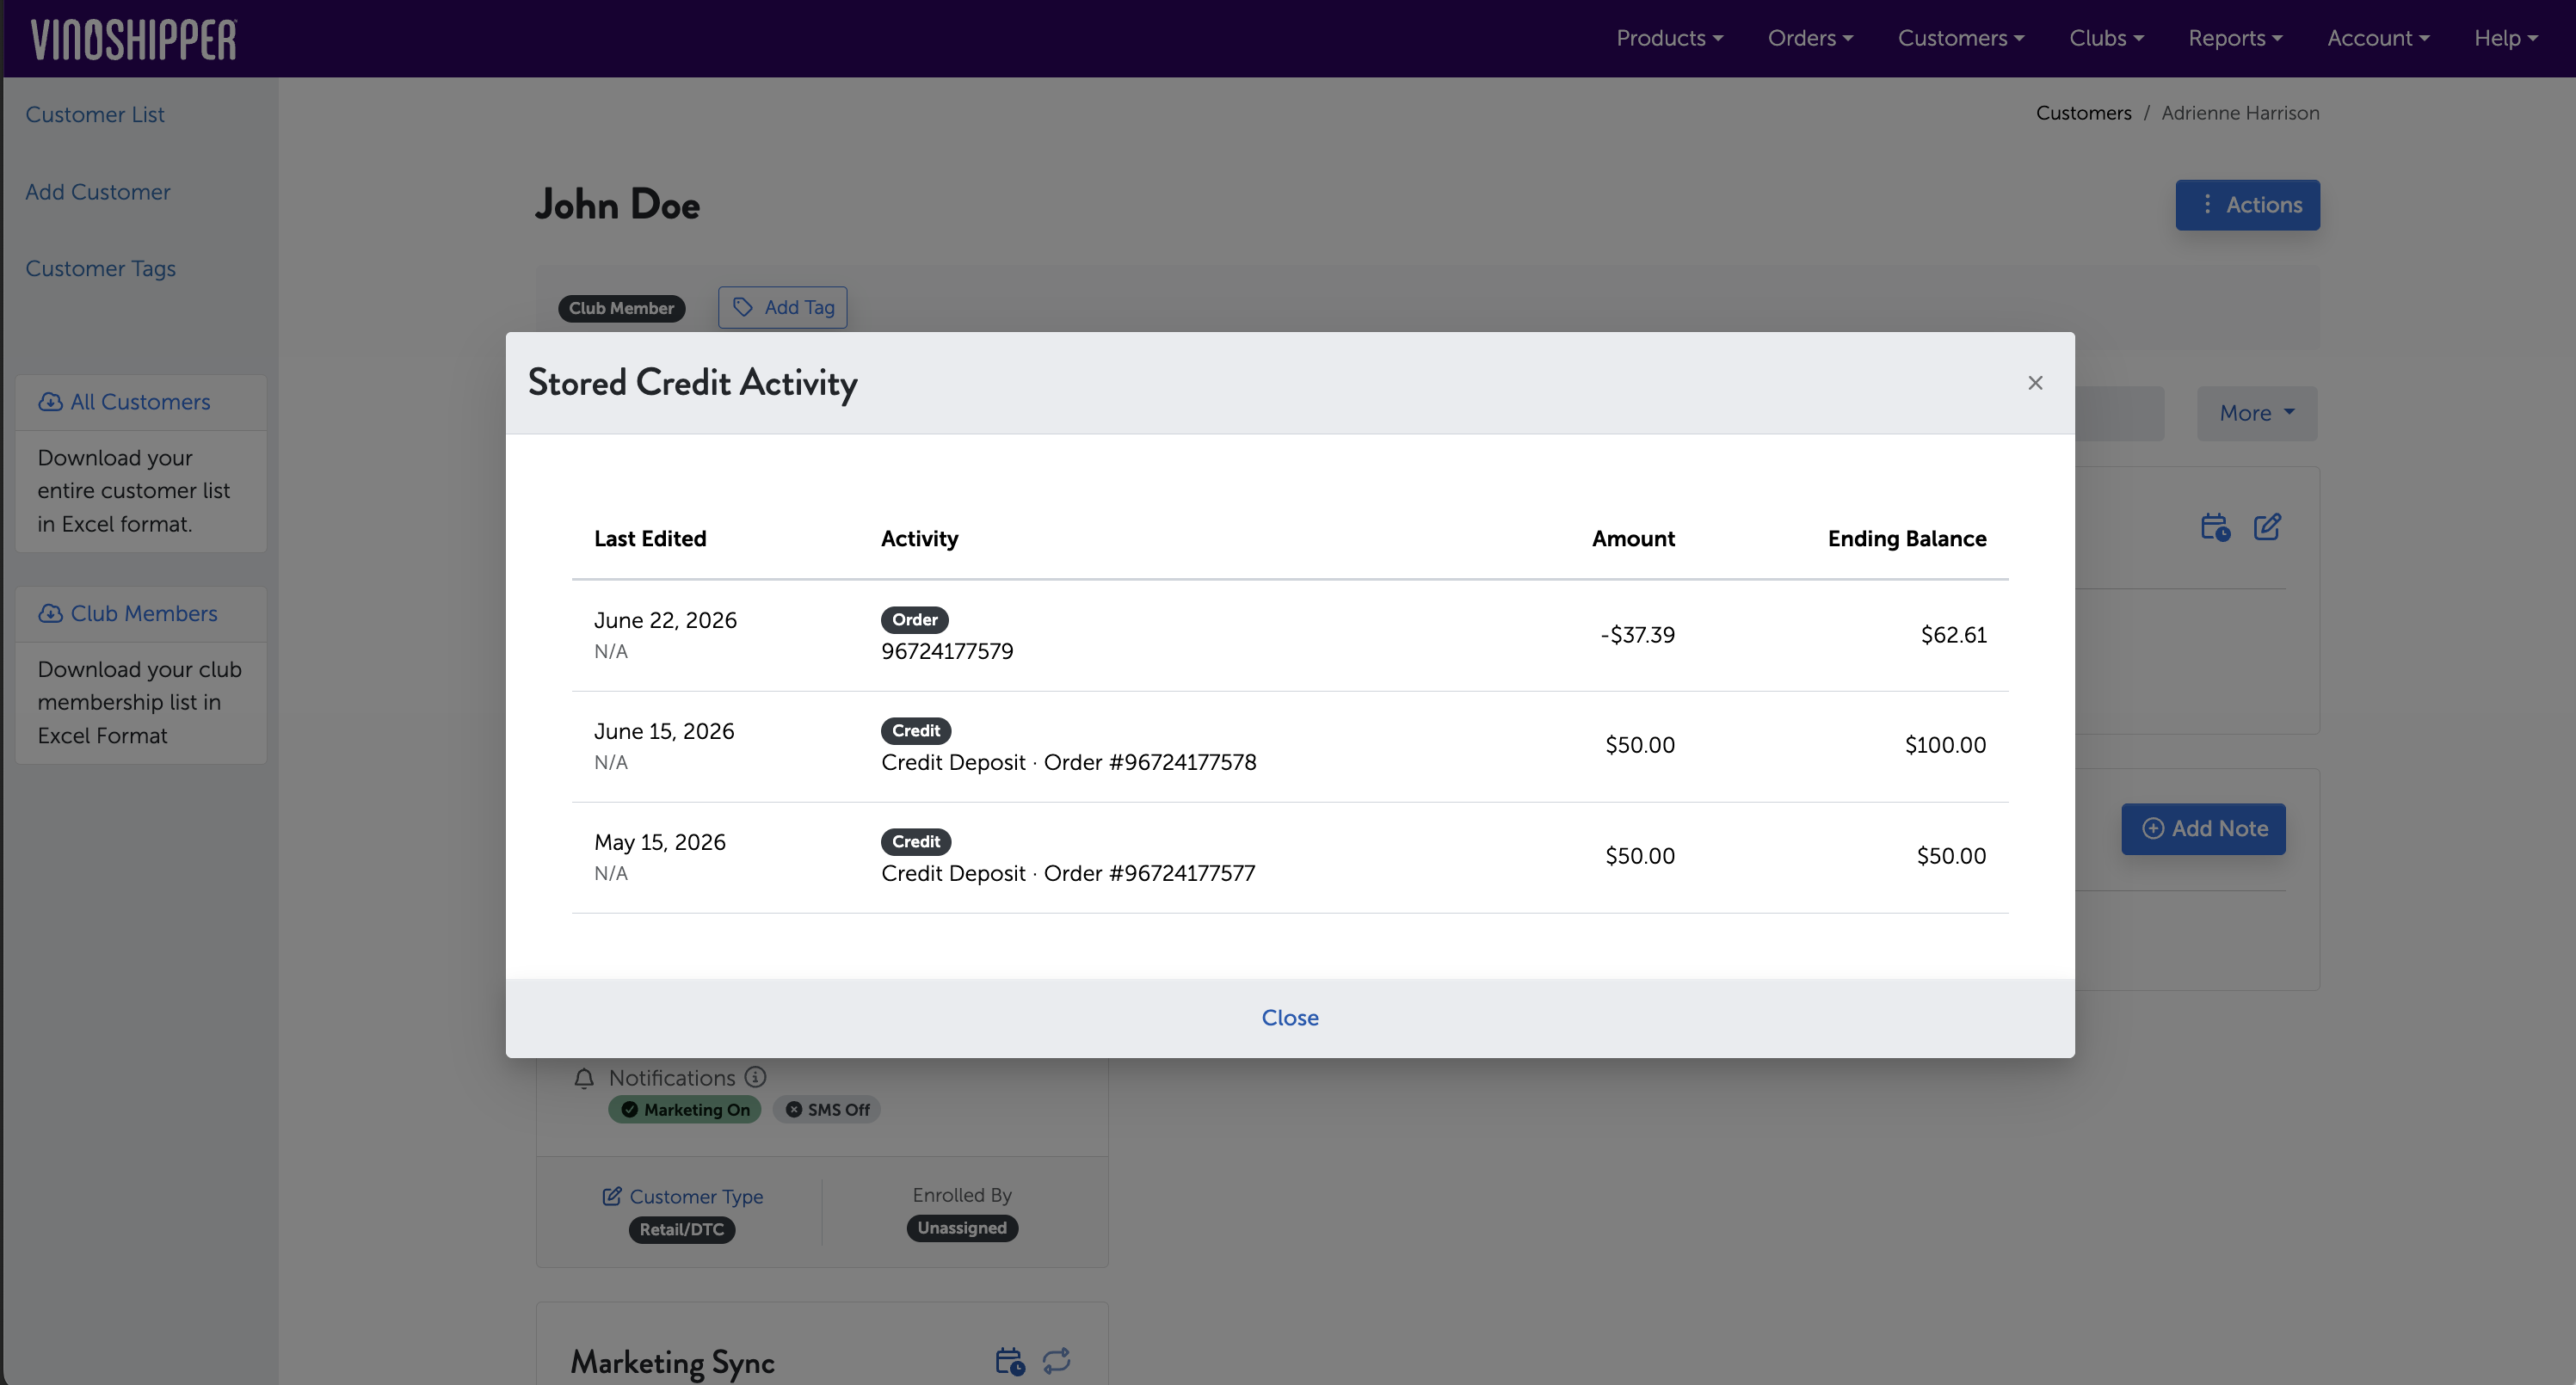Open Add Customer page

pos(98,192)
